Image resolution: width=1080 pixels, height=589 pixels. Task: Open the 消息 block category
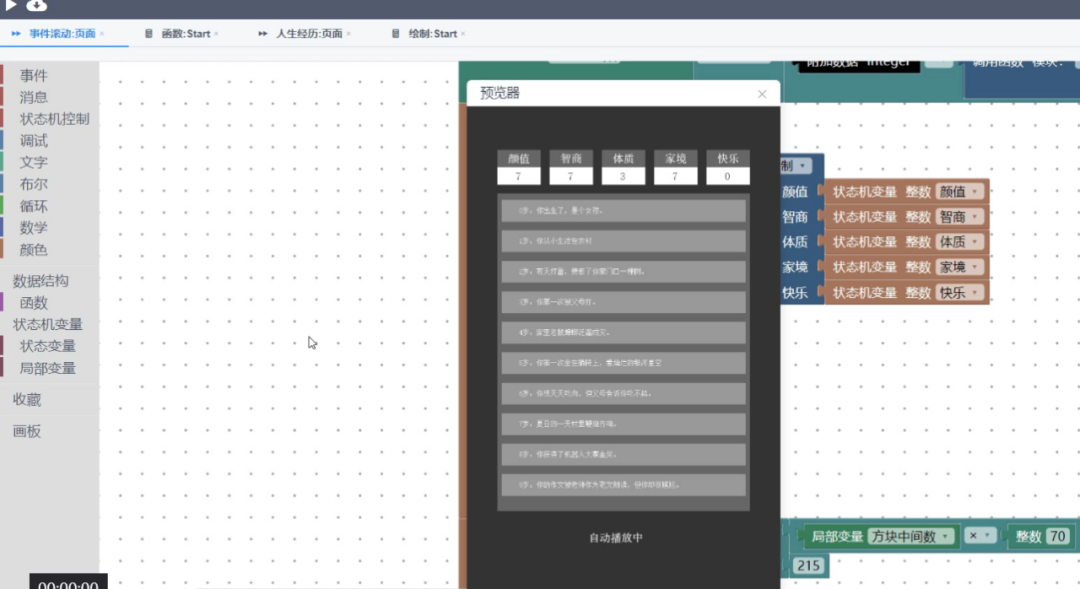click(x=34, y=97)
